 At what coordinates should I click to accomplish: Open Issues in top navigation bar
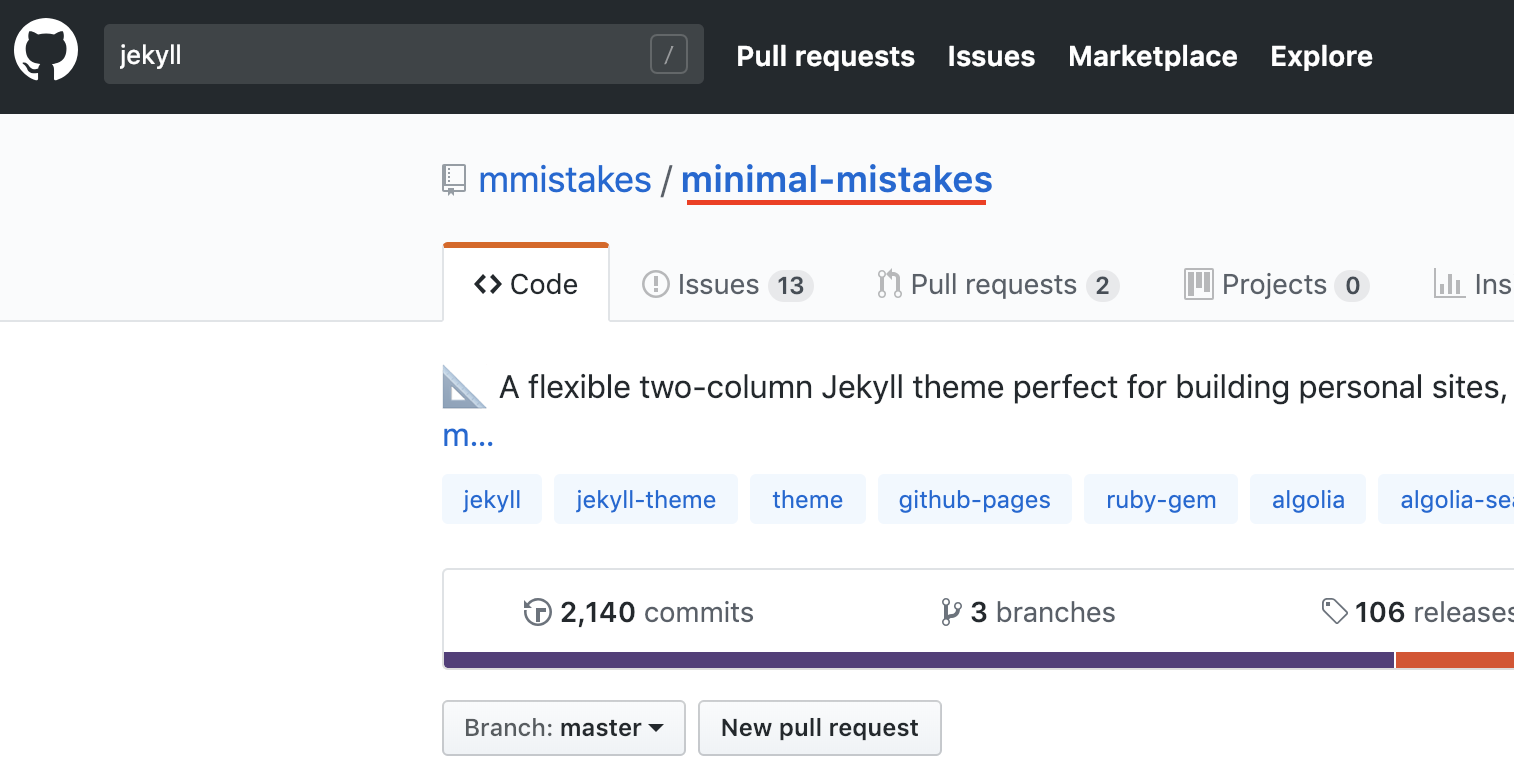tap(991, 56)
